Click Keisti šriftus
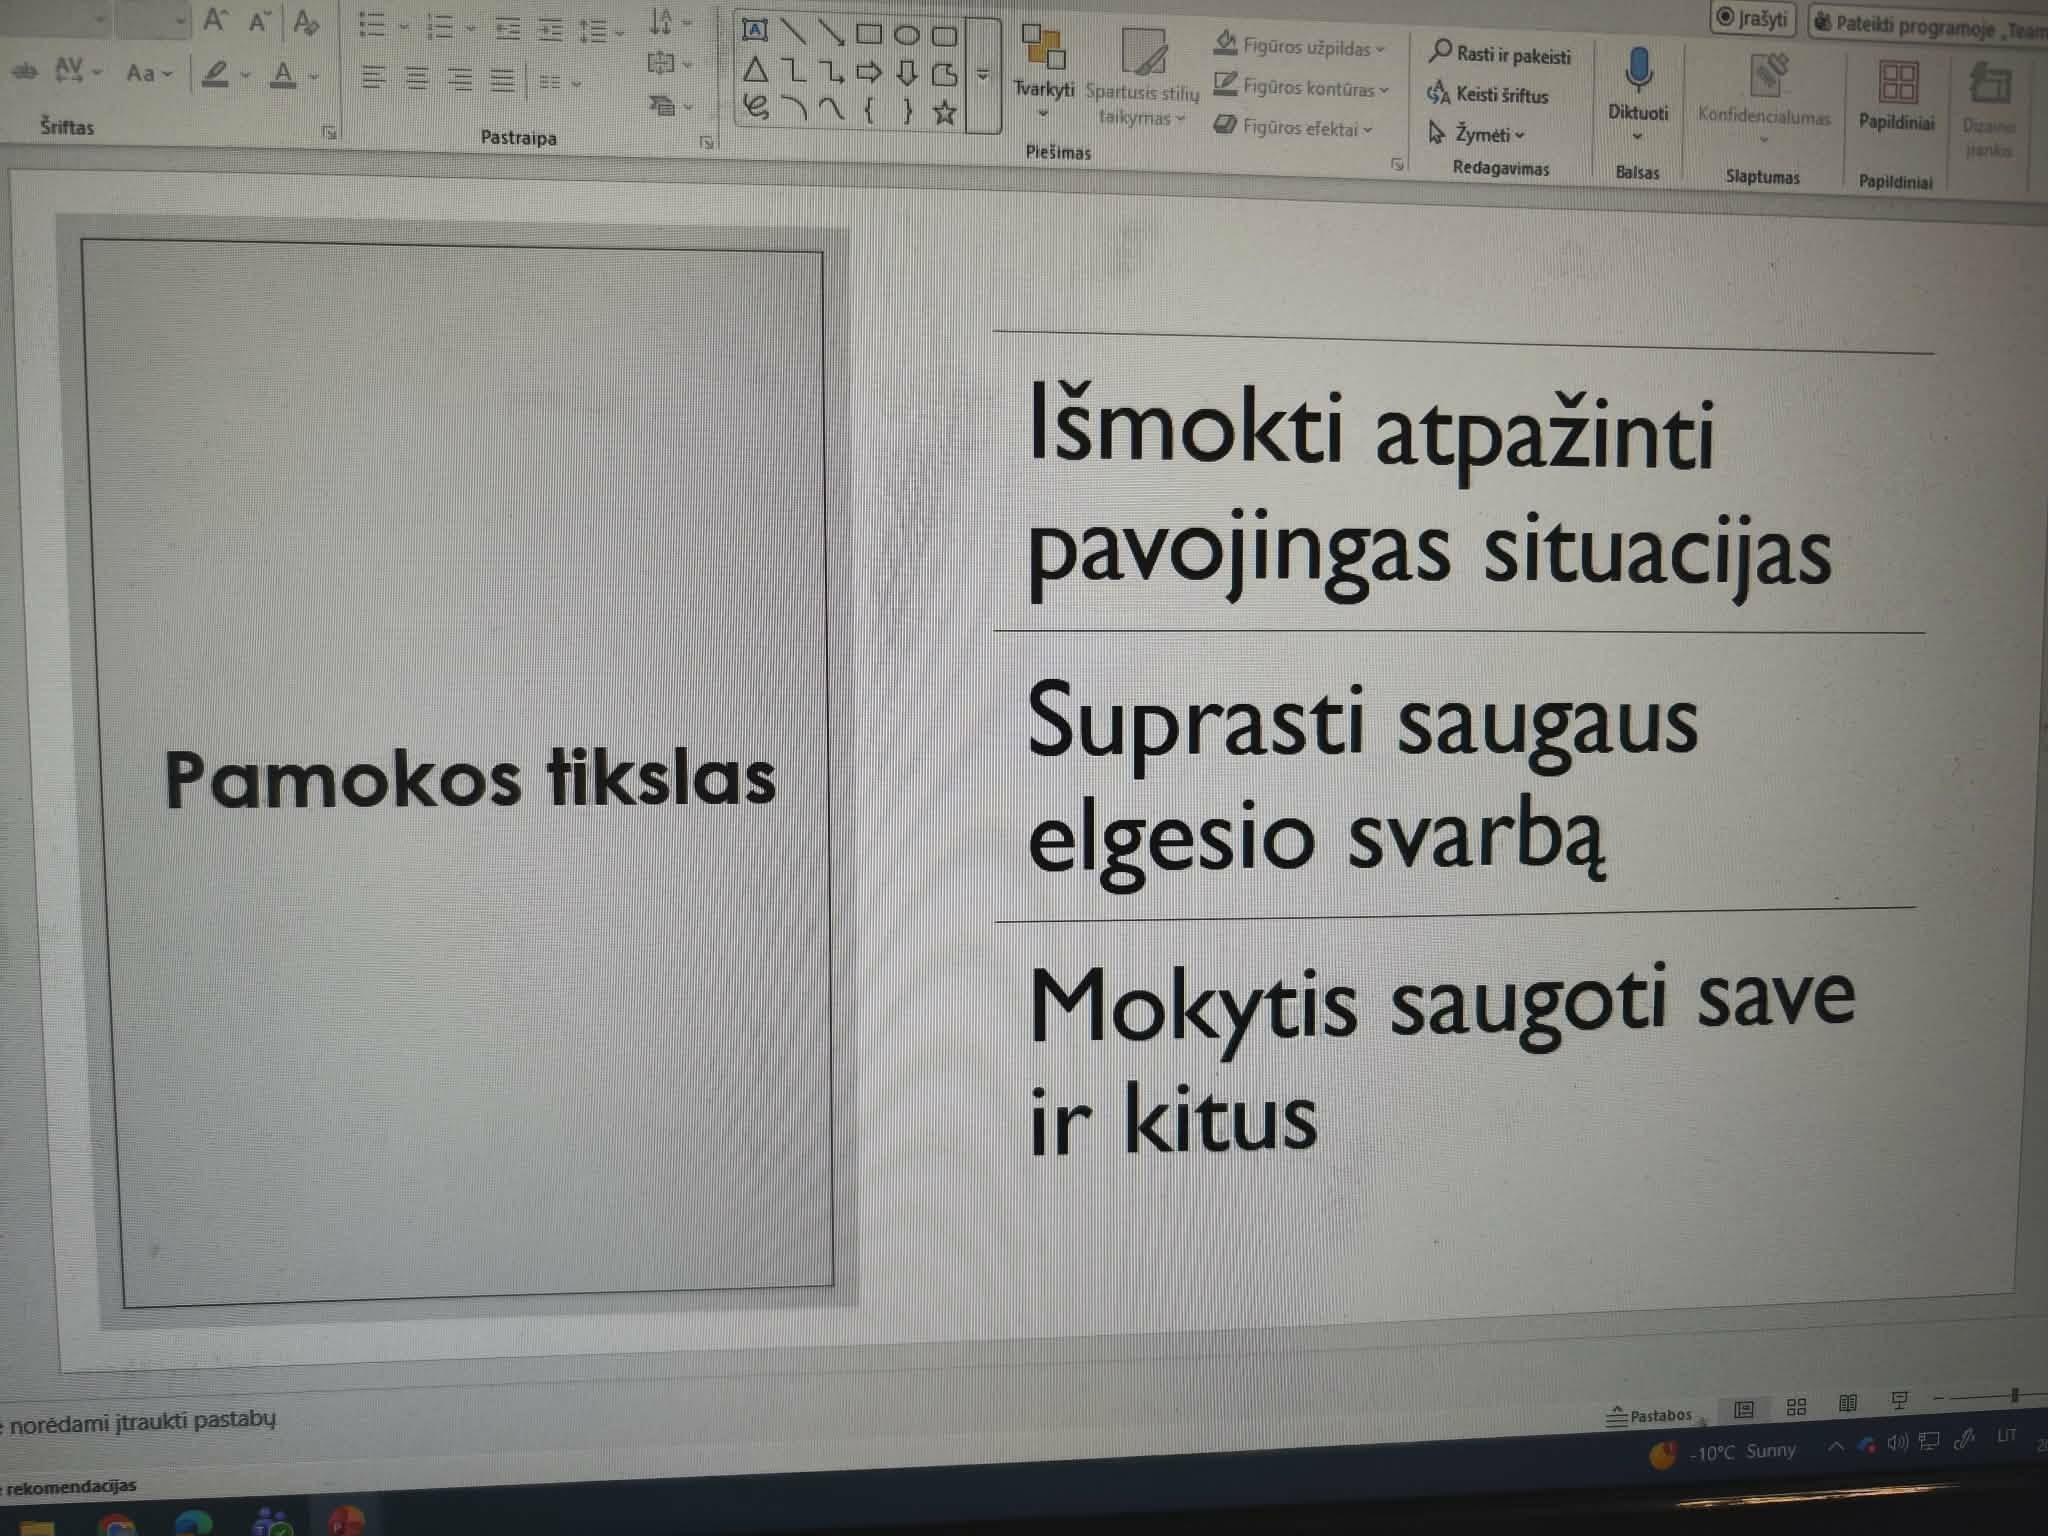The height and width of the screenshot is (1536, 2048). tap(1488, 94)
